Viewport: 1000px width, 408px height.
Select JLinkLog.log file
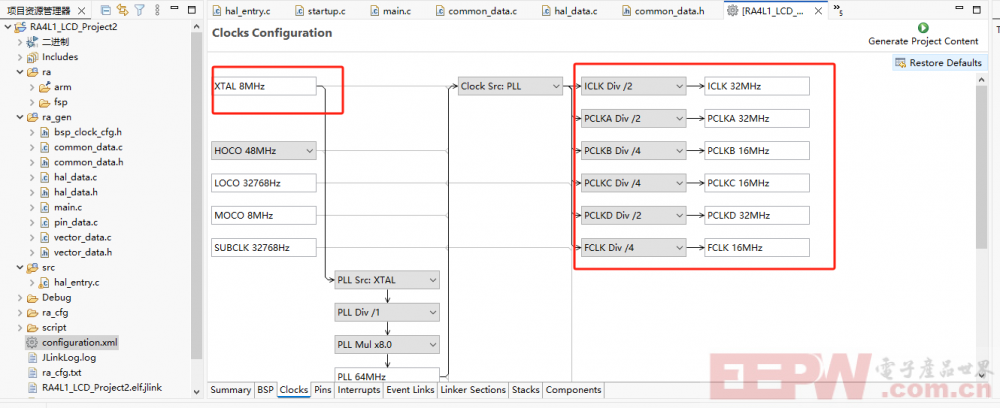tap(69, 358)
